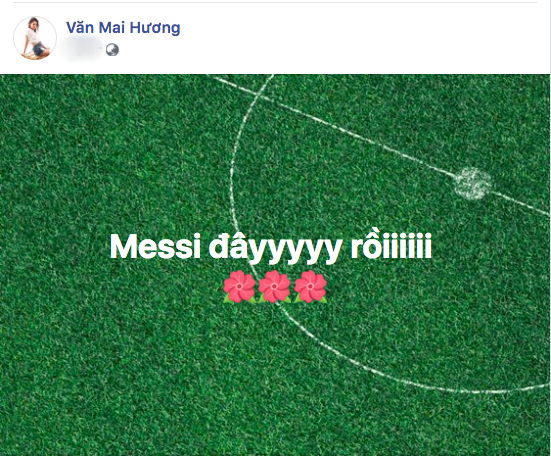Click the middle pink flower emoji

pos(274,286)
